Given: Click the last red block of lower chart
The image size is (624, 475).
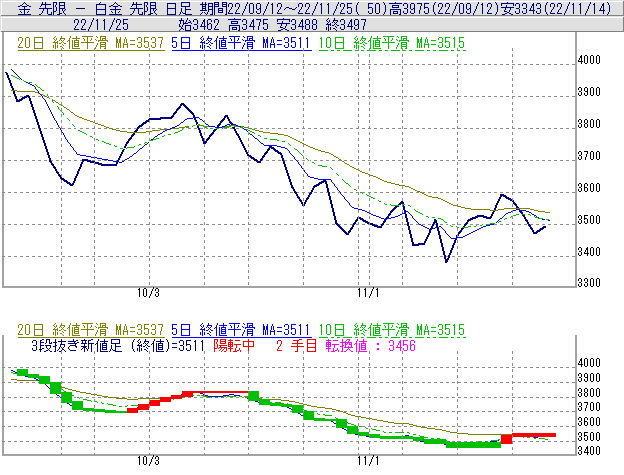Looking at the screenshot, I should pyautogui.click(x=534, y=435).
